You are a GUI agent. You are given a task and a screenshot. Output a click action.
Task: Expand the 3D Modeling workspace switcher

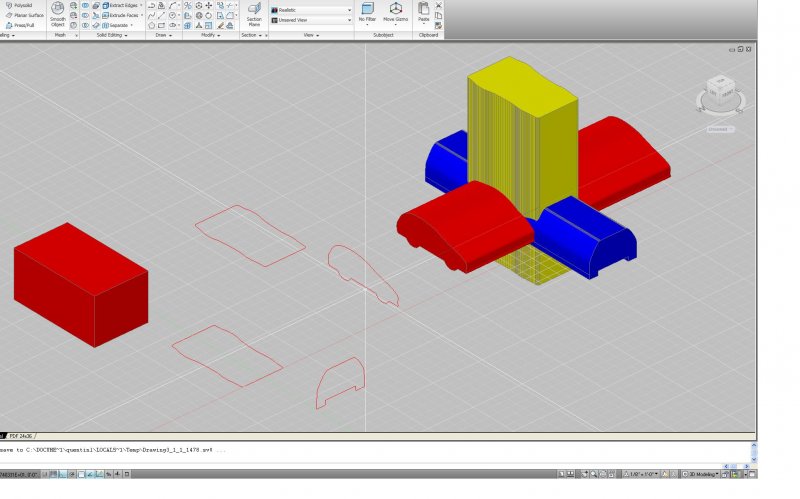(x=704, y=472)
